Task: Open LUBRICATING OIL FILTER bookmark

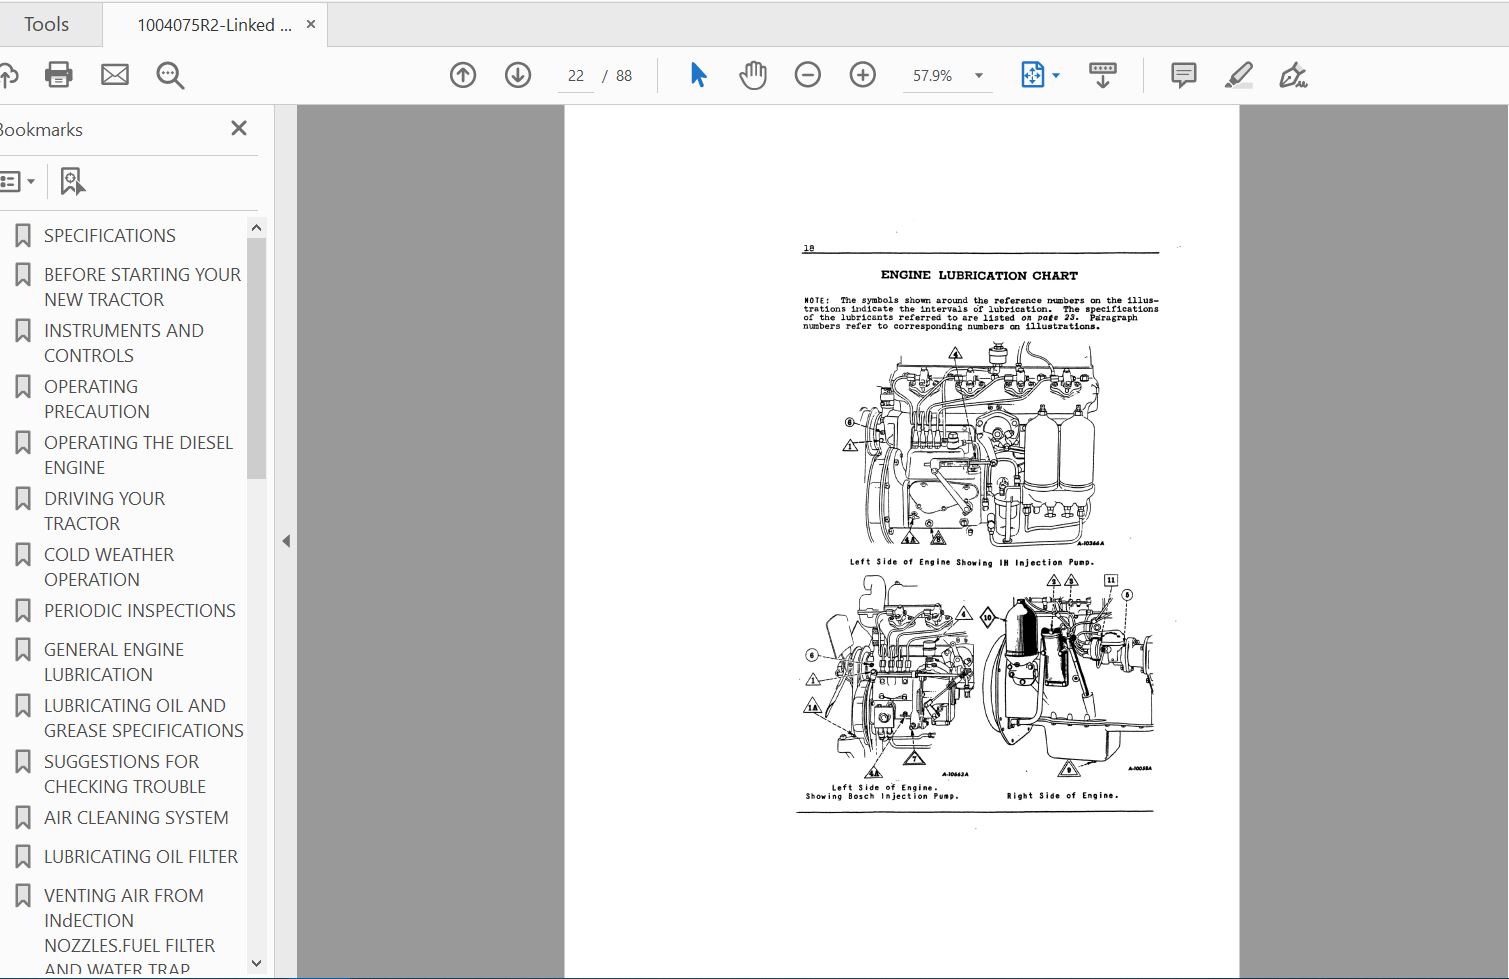Action: [x=141, y=857]
